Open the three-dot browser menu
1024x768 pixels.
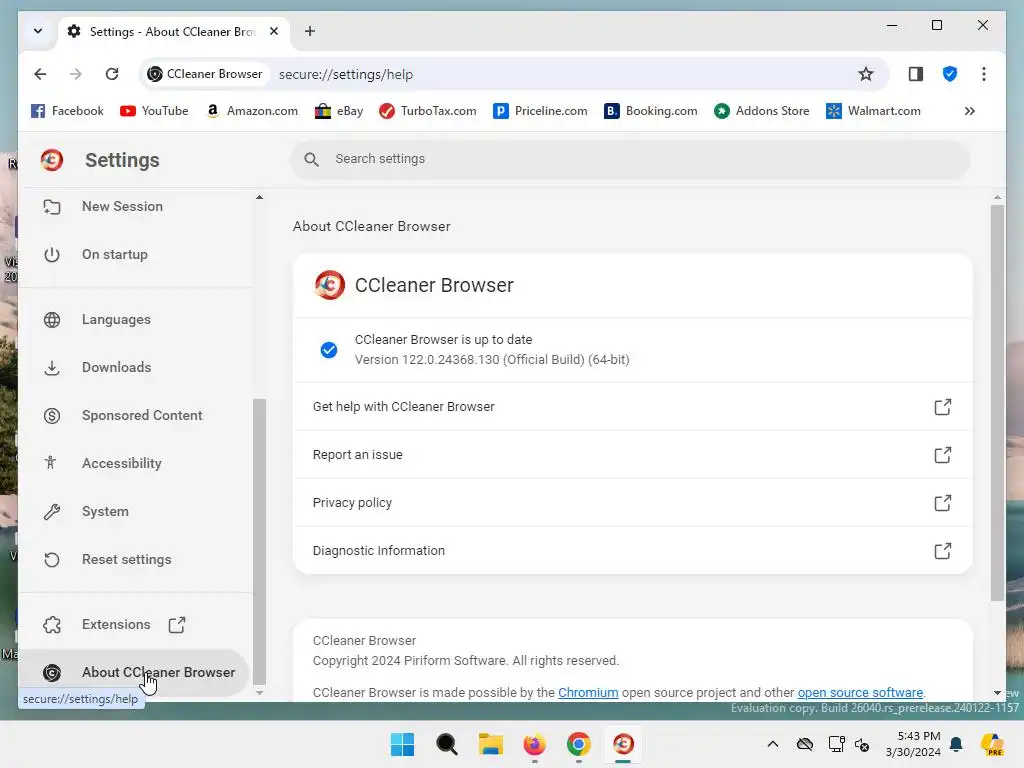pyautogui.click(x=984, y=74)
